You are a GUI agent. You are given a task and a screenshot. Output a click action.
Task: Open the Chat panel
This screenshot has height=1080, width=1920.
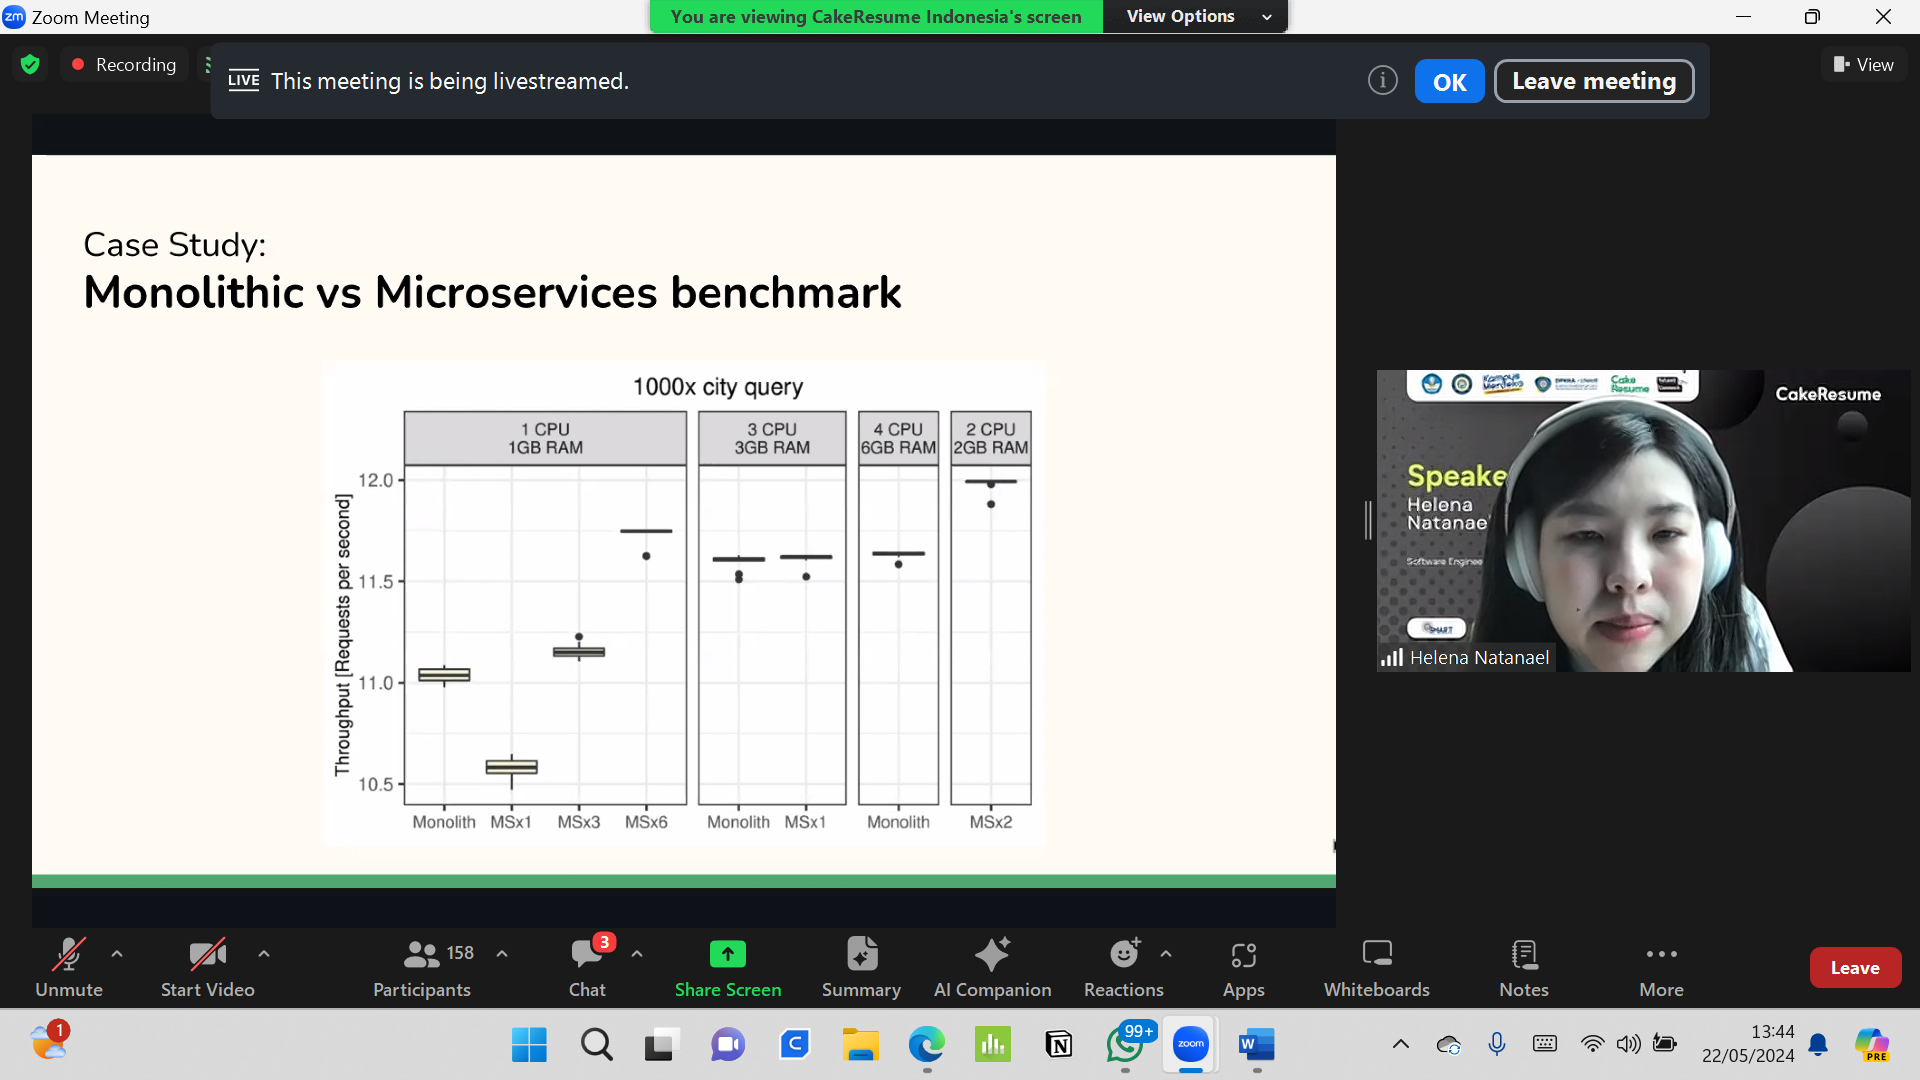click(587, 967)
